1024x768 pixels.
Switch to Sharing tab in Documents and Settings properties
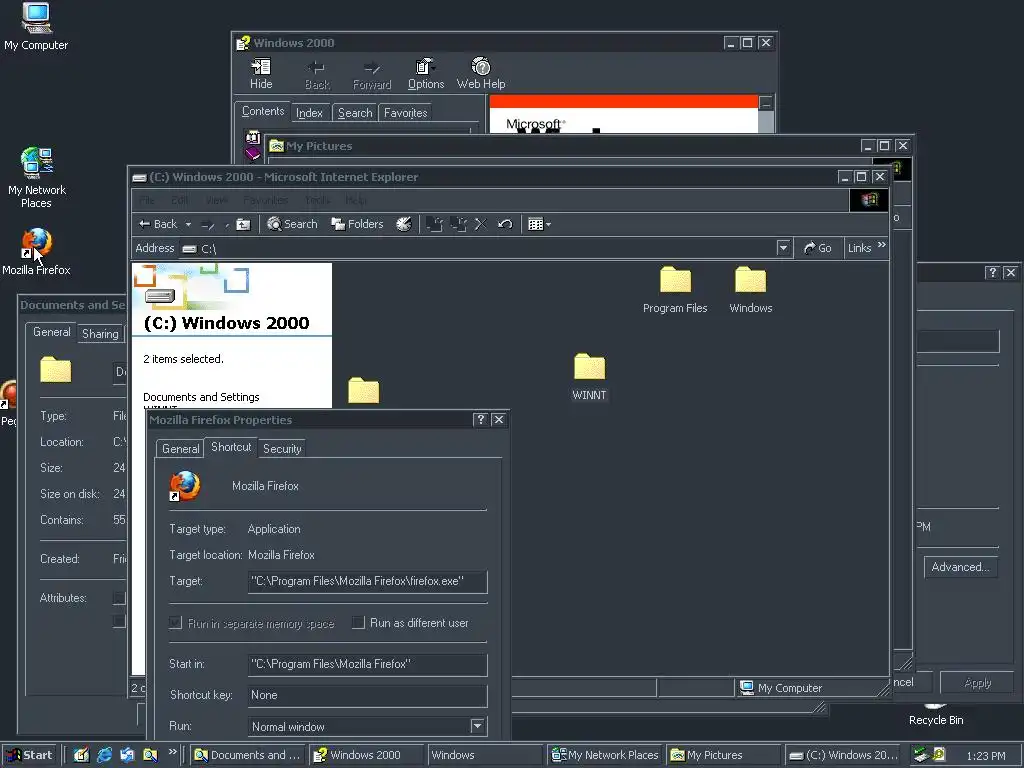point(100,334)
